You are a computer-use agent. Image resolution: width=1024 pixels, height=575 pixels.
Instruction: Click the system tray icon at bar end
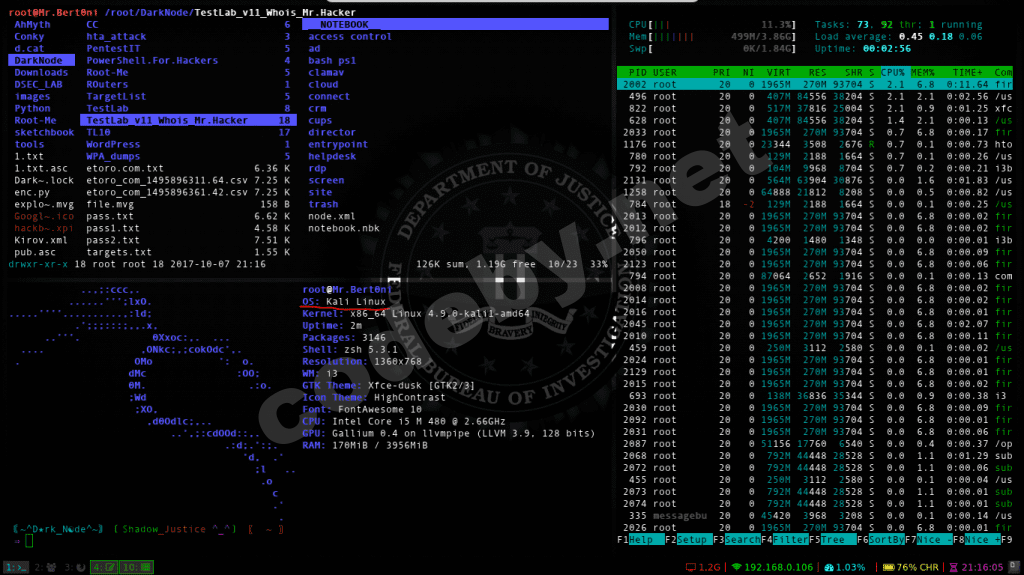pos(1014,566)
